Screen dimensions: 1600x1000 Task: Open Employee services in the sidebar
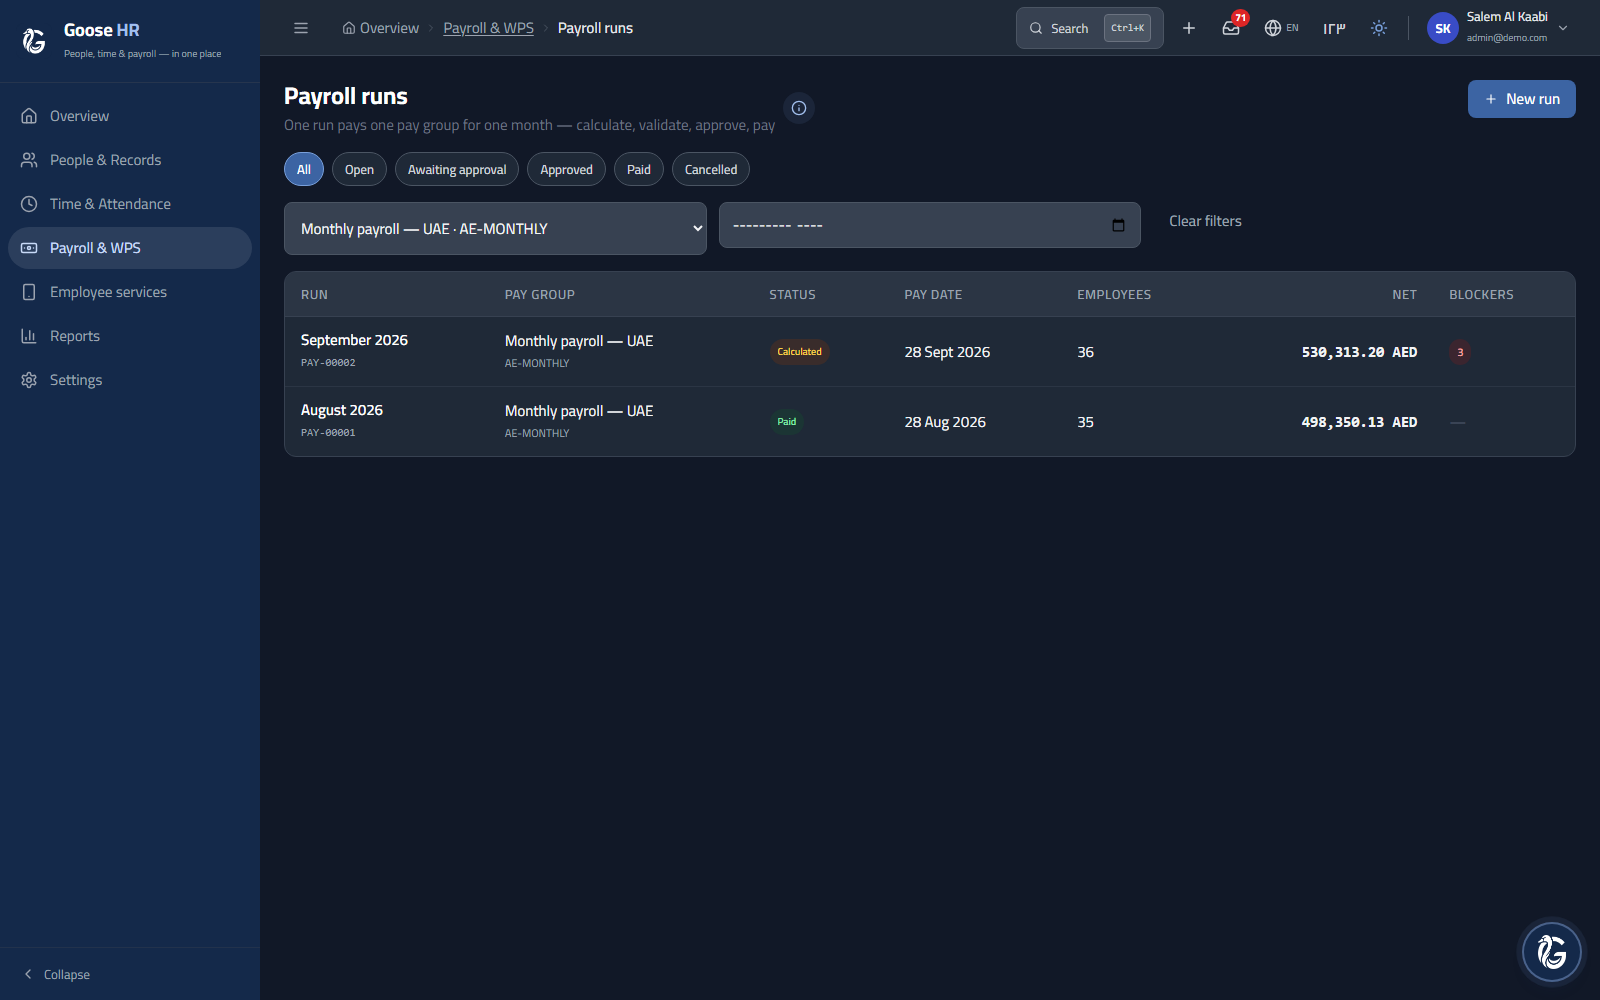(130, 292)
